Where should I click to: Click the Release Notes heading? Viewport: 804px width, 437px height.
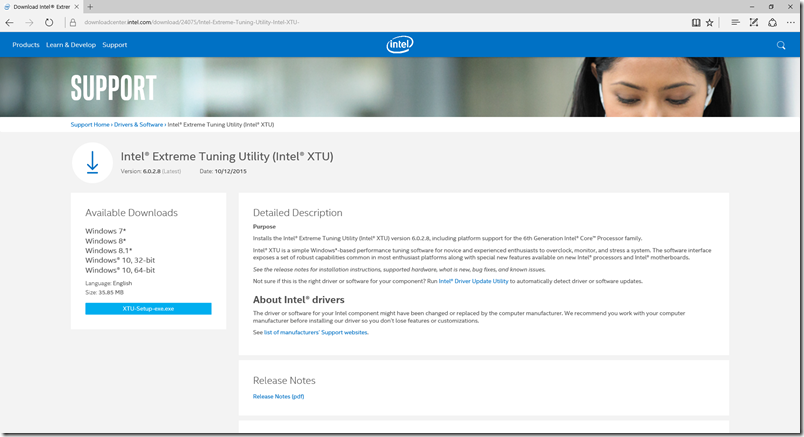[x=284, y=381]
